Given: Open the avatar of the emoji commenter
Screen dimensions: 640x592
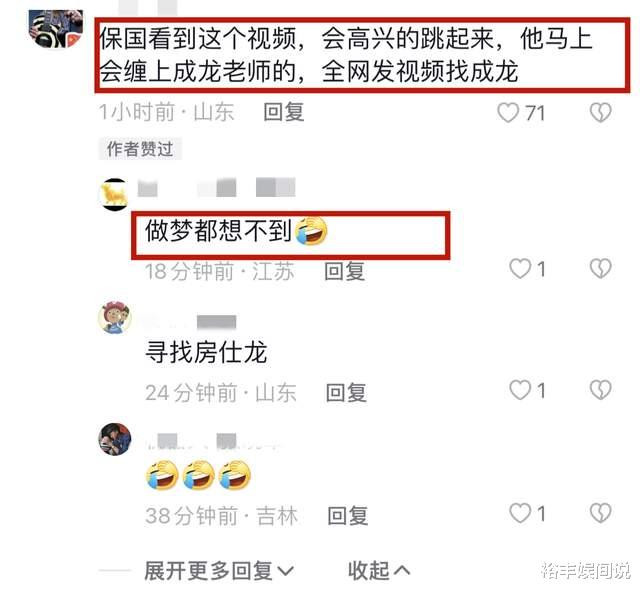Looking at the screenshot, I should pos(115,439).
